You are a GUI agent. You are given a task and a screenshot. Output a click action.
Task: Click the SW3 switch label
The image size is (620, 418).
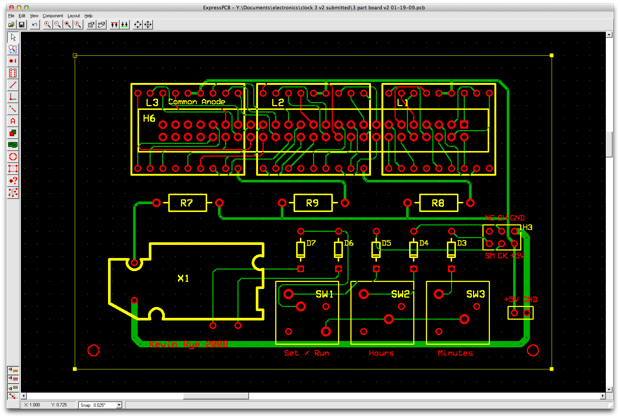475,294
